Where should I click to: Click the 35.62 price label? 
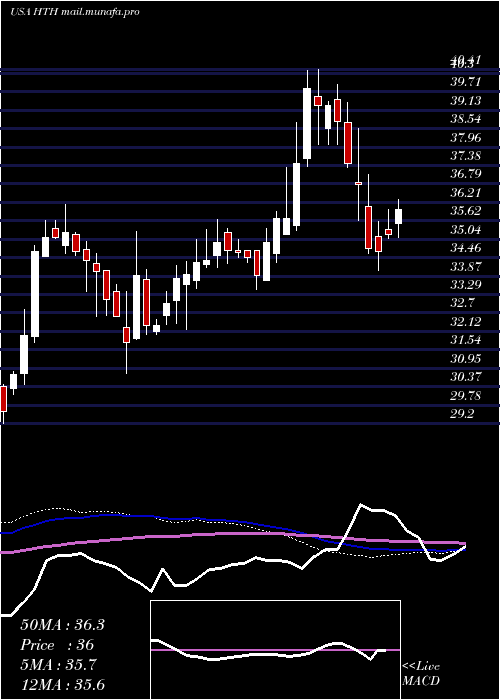(x=466, y=211)
